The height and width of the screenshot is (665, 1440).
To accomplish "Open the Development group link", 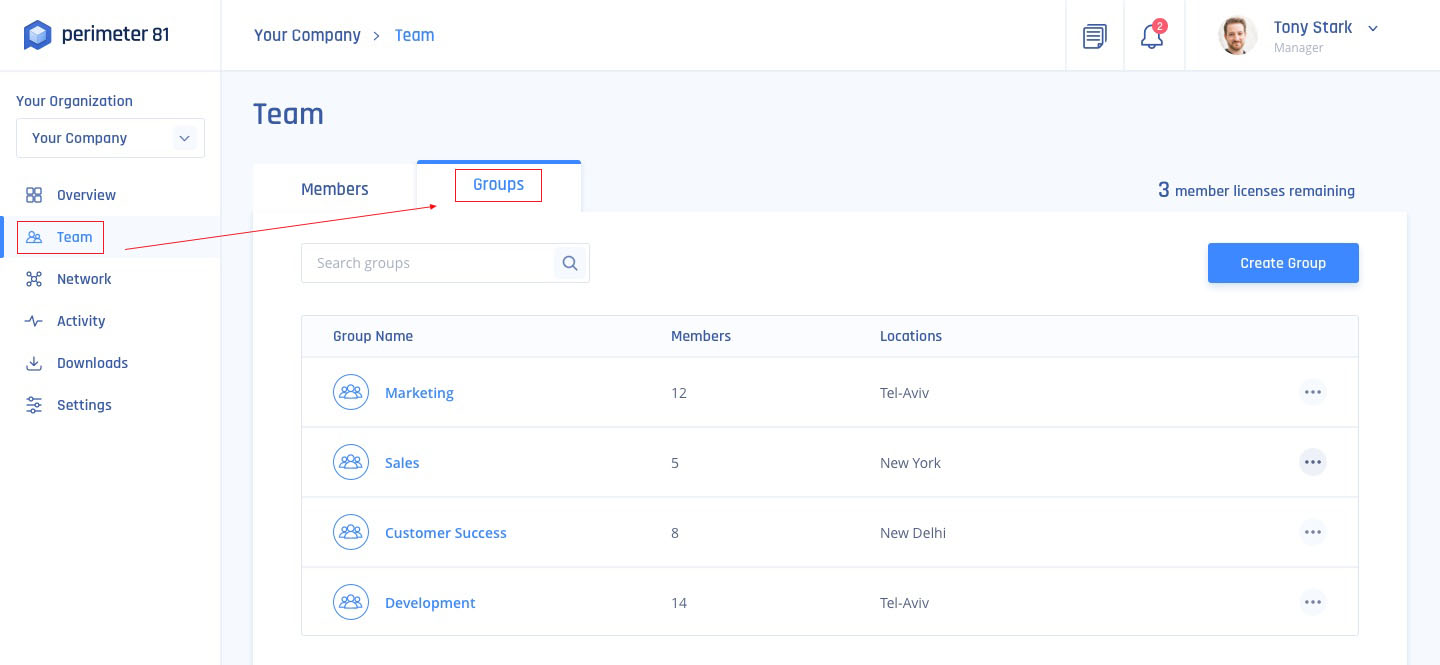I will pos(430,603).
